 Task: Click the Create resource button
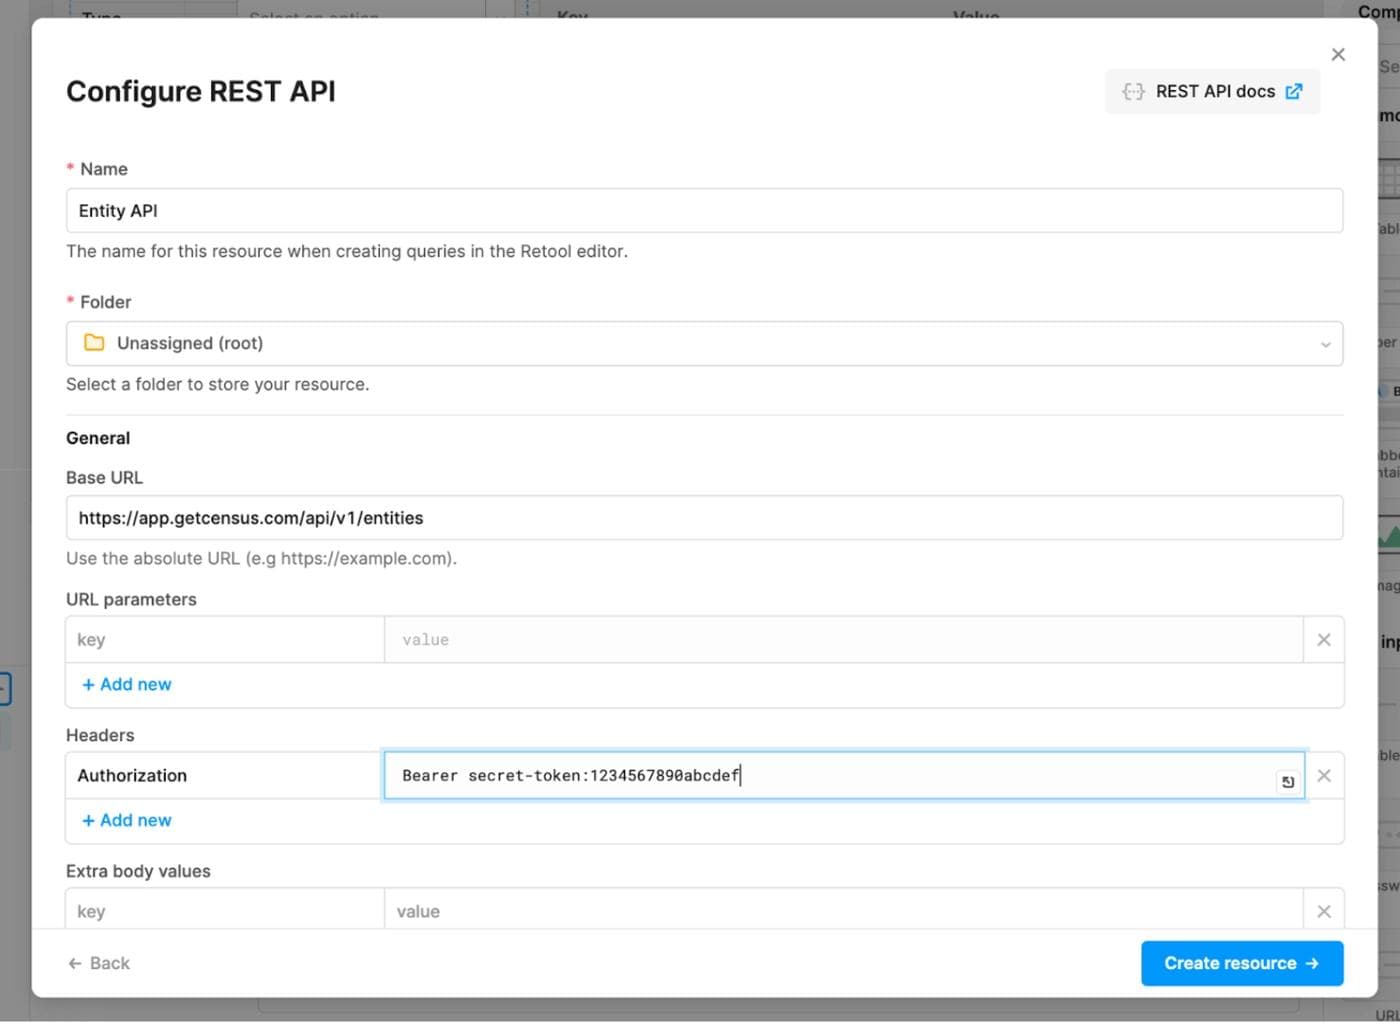pyautogui.click(x=1241, y=962)
